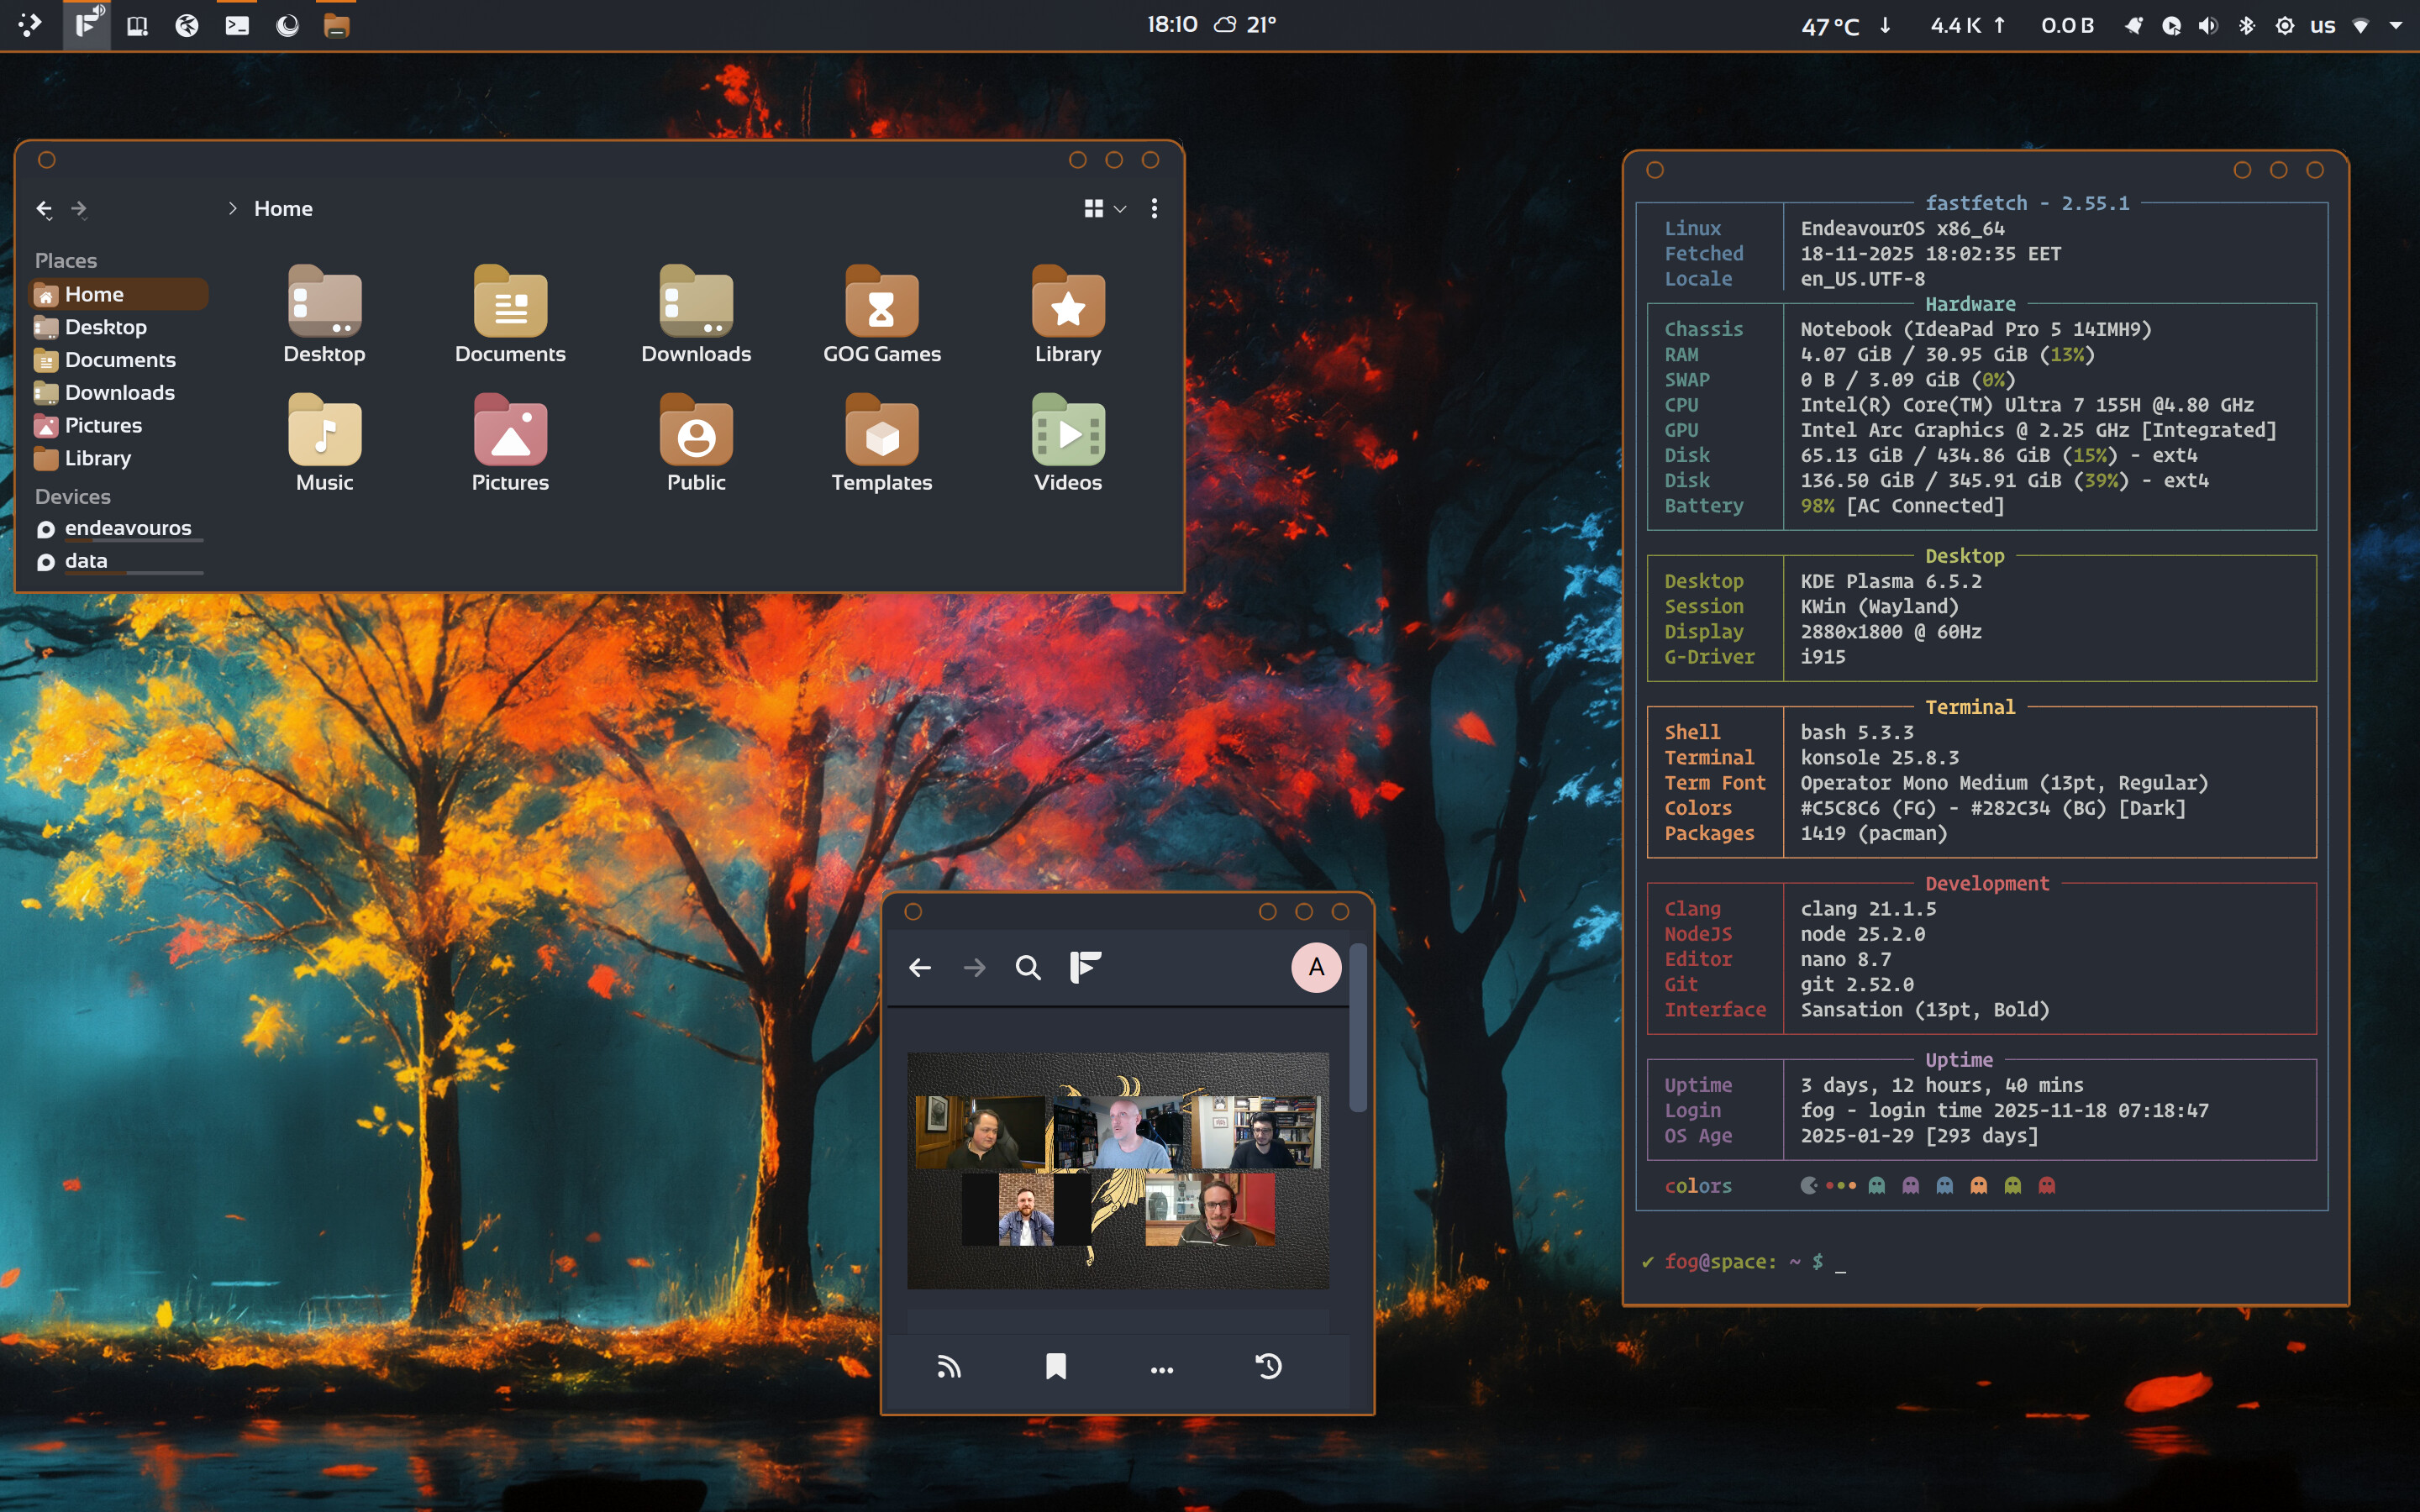Click the RSS feed icon in bottom bar
Viewport: 2420px width, 1512px height.
tap(948, 1367)
